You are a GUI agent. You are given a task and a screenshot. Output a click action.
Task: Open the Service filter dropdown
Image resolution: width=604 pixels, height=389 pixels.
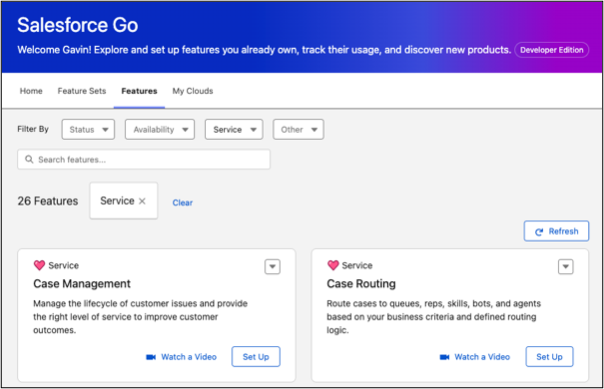pyautogui.click(x=234, y=129)
